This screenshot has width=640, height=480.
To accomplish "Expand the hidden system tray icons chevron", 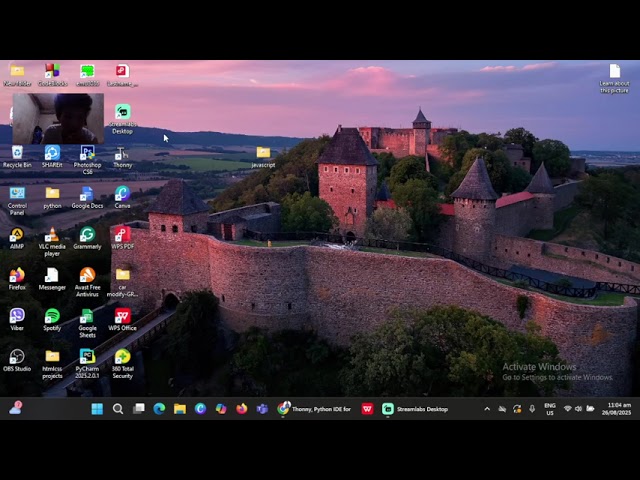I will [x=487, y=409].
